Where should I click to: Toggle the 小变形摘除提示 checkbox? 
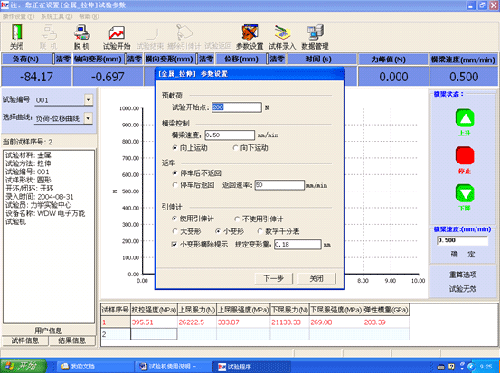click(x=174, y=244)
